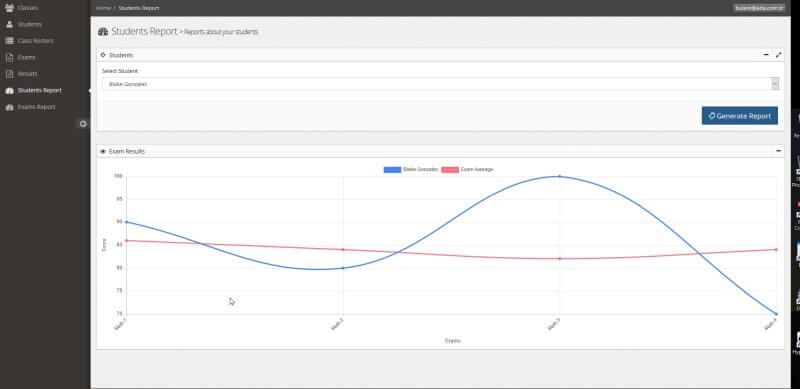Toggle the Blake Gonzalez legend series
Image resolution: width=800 pixels, height=389 pixels.
point(411,169)
